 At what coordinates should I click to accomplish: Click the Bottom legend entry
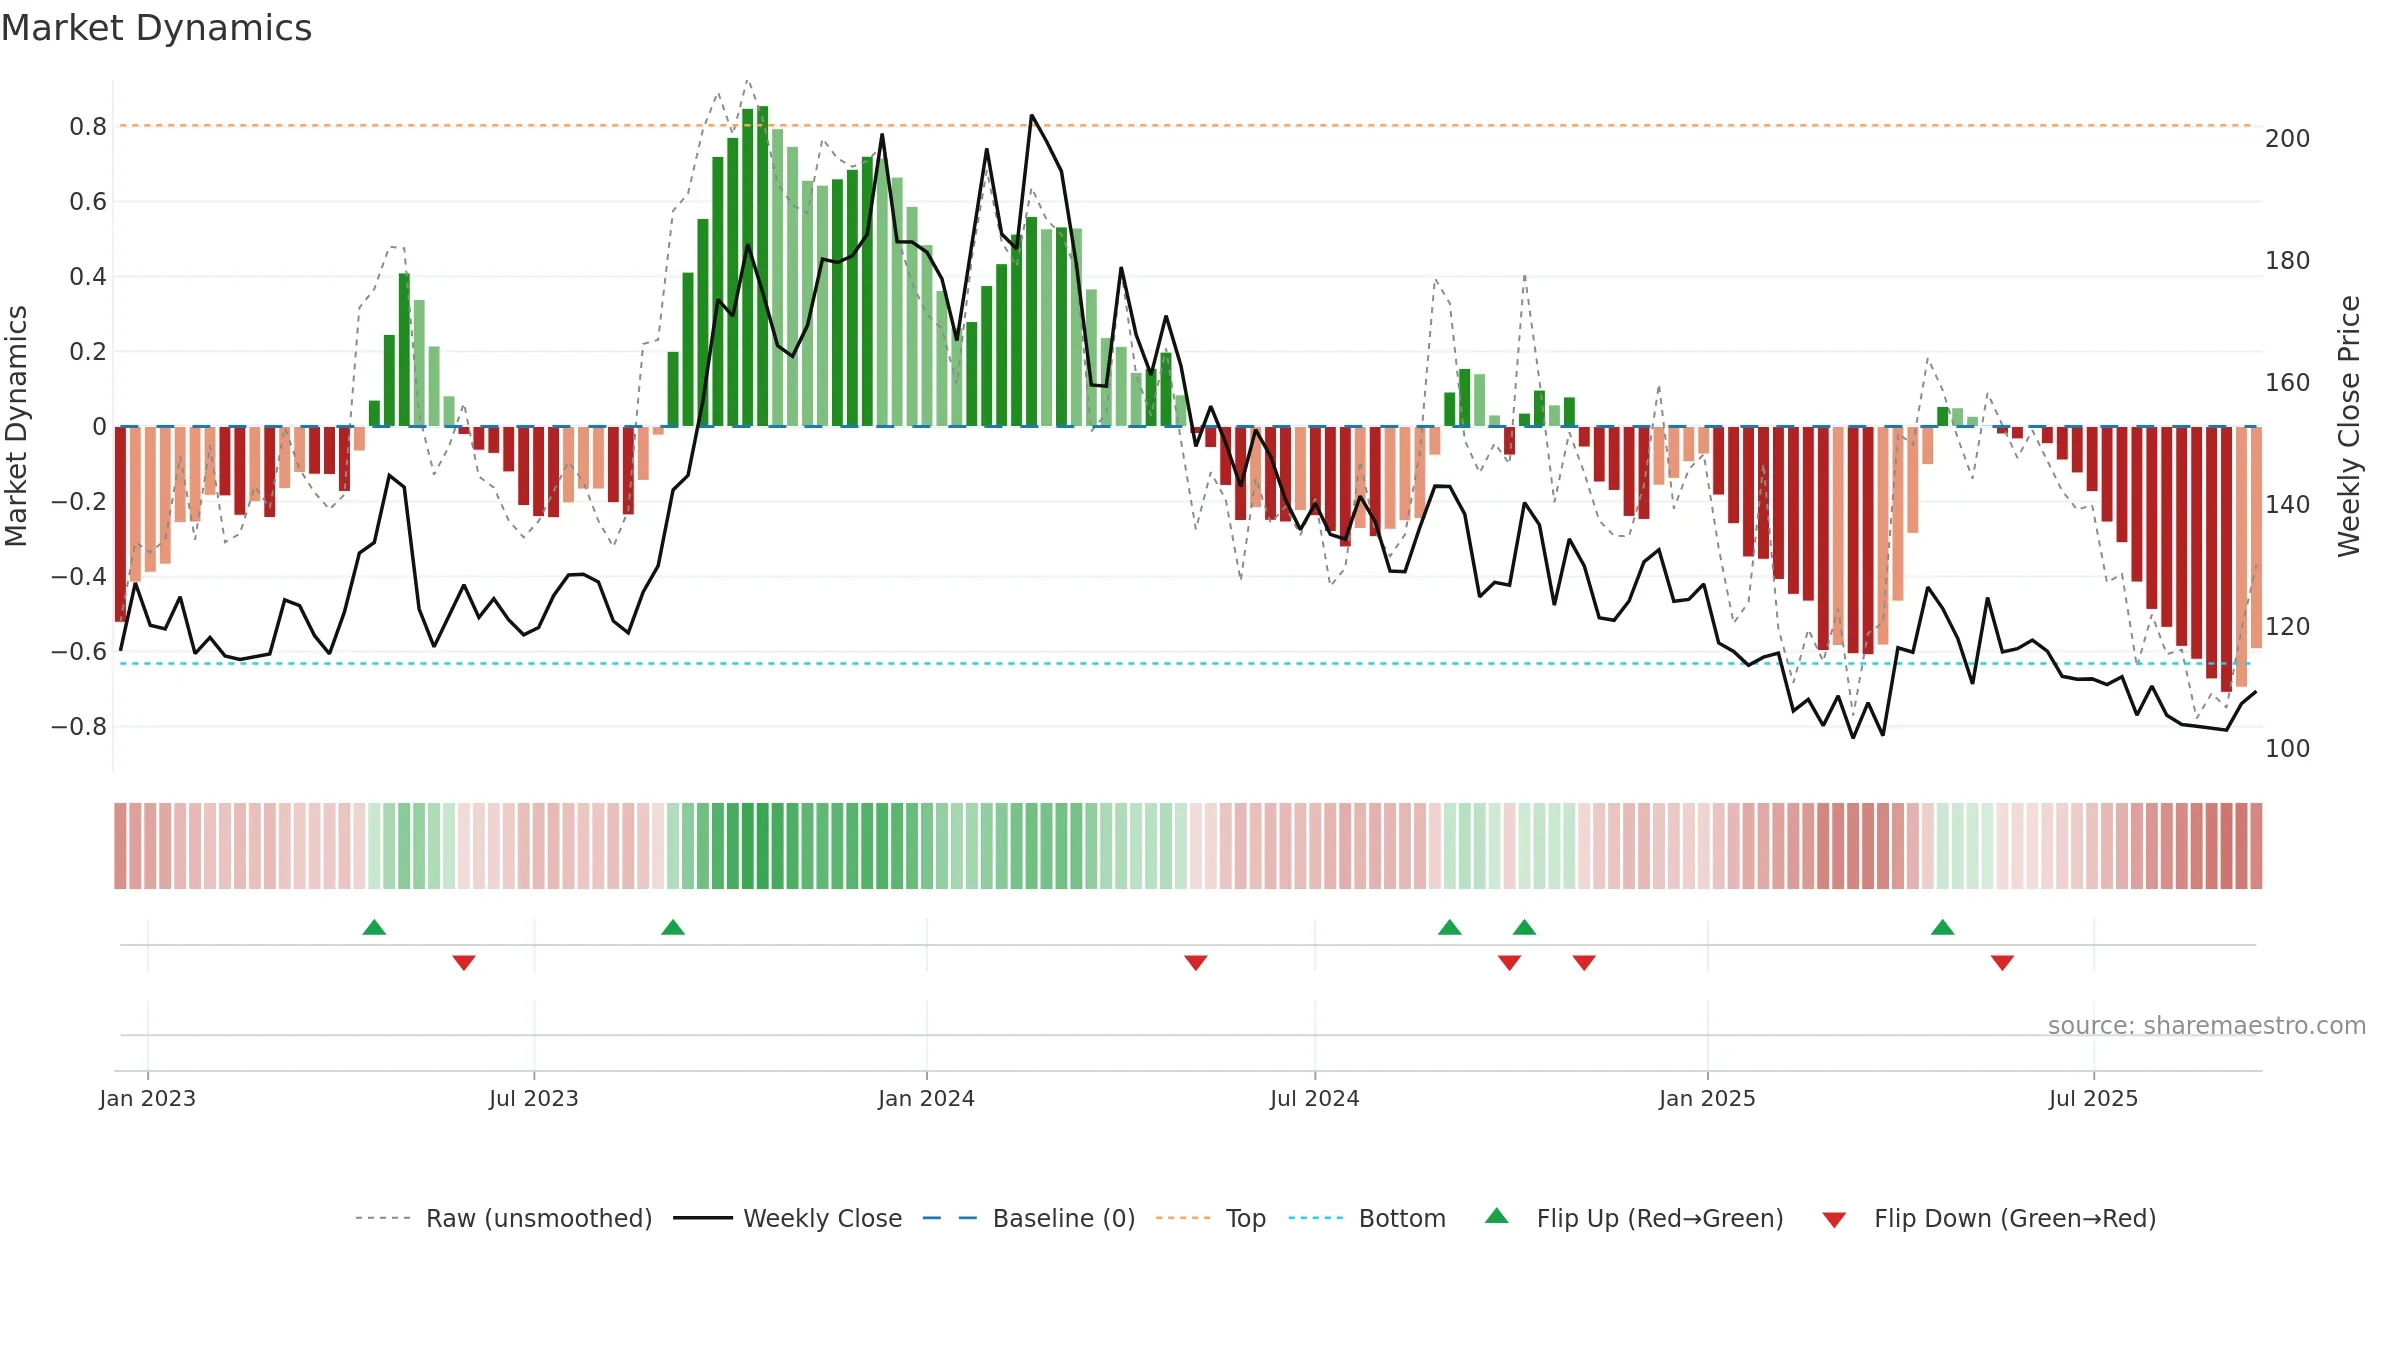[1367, 1218]
